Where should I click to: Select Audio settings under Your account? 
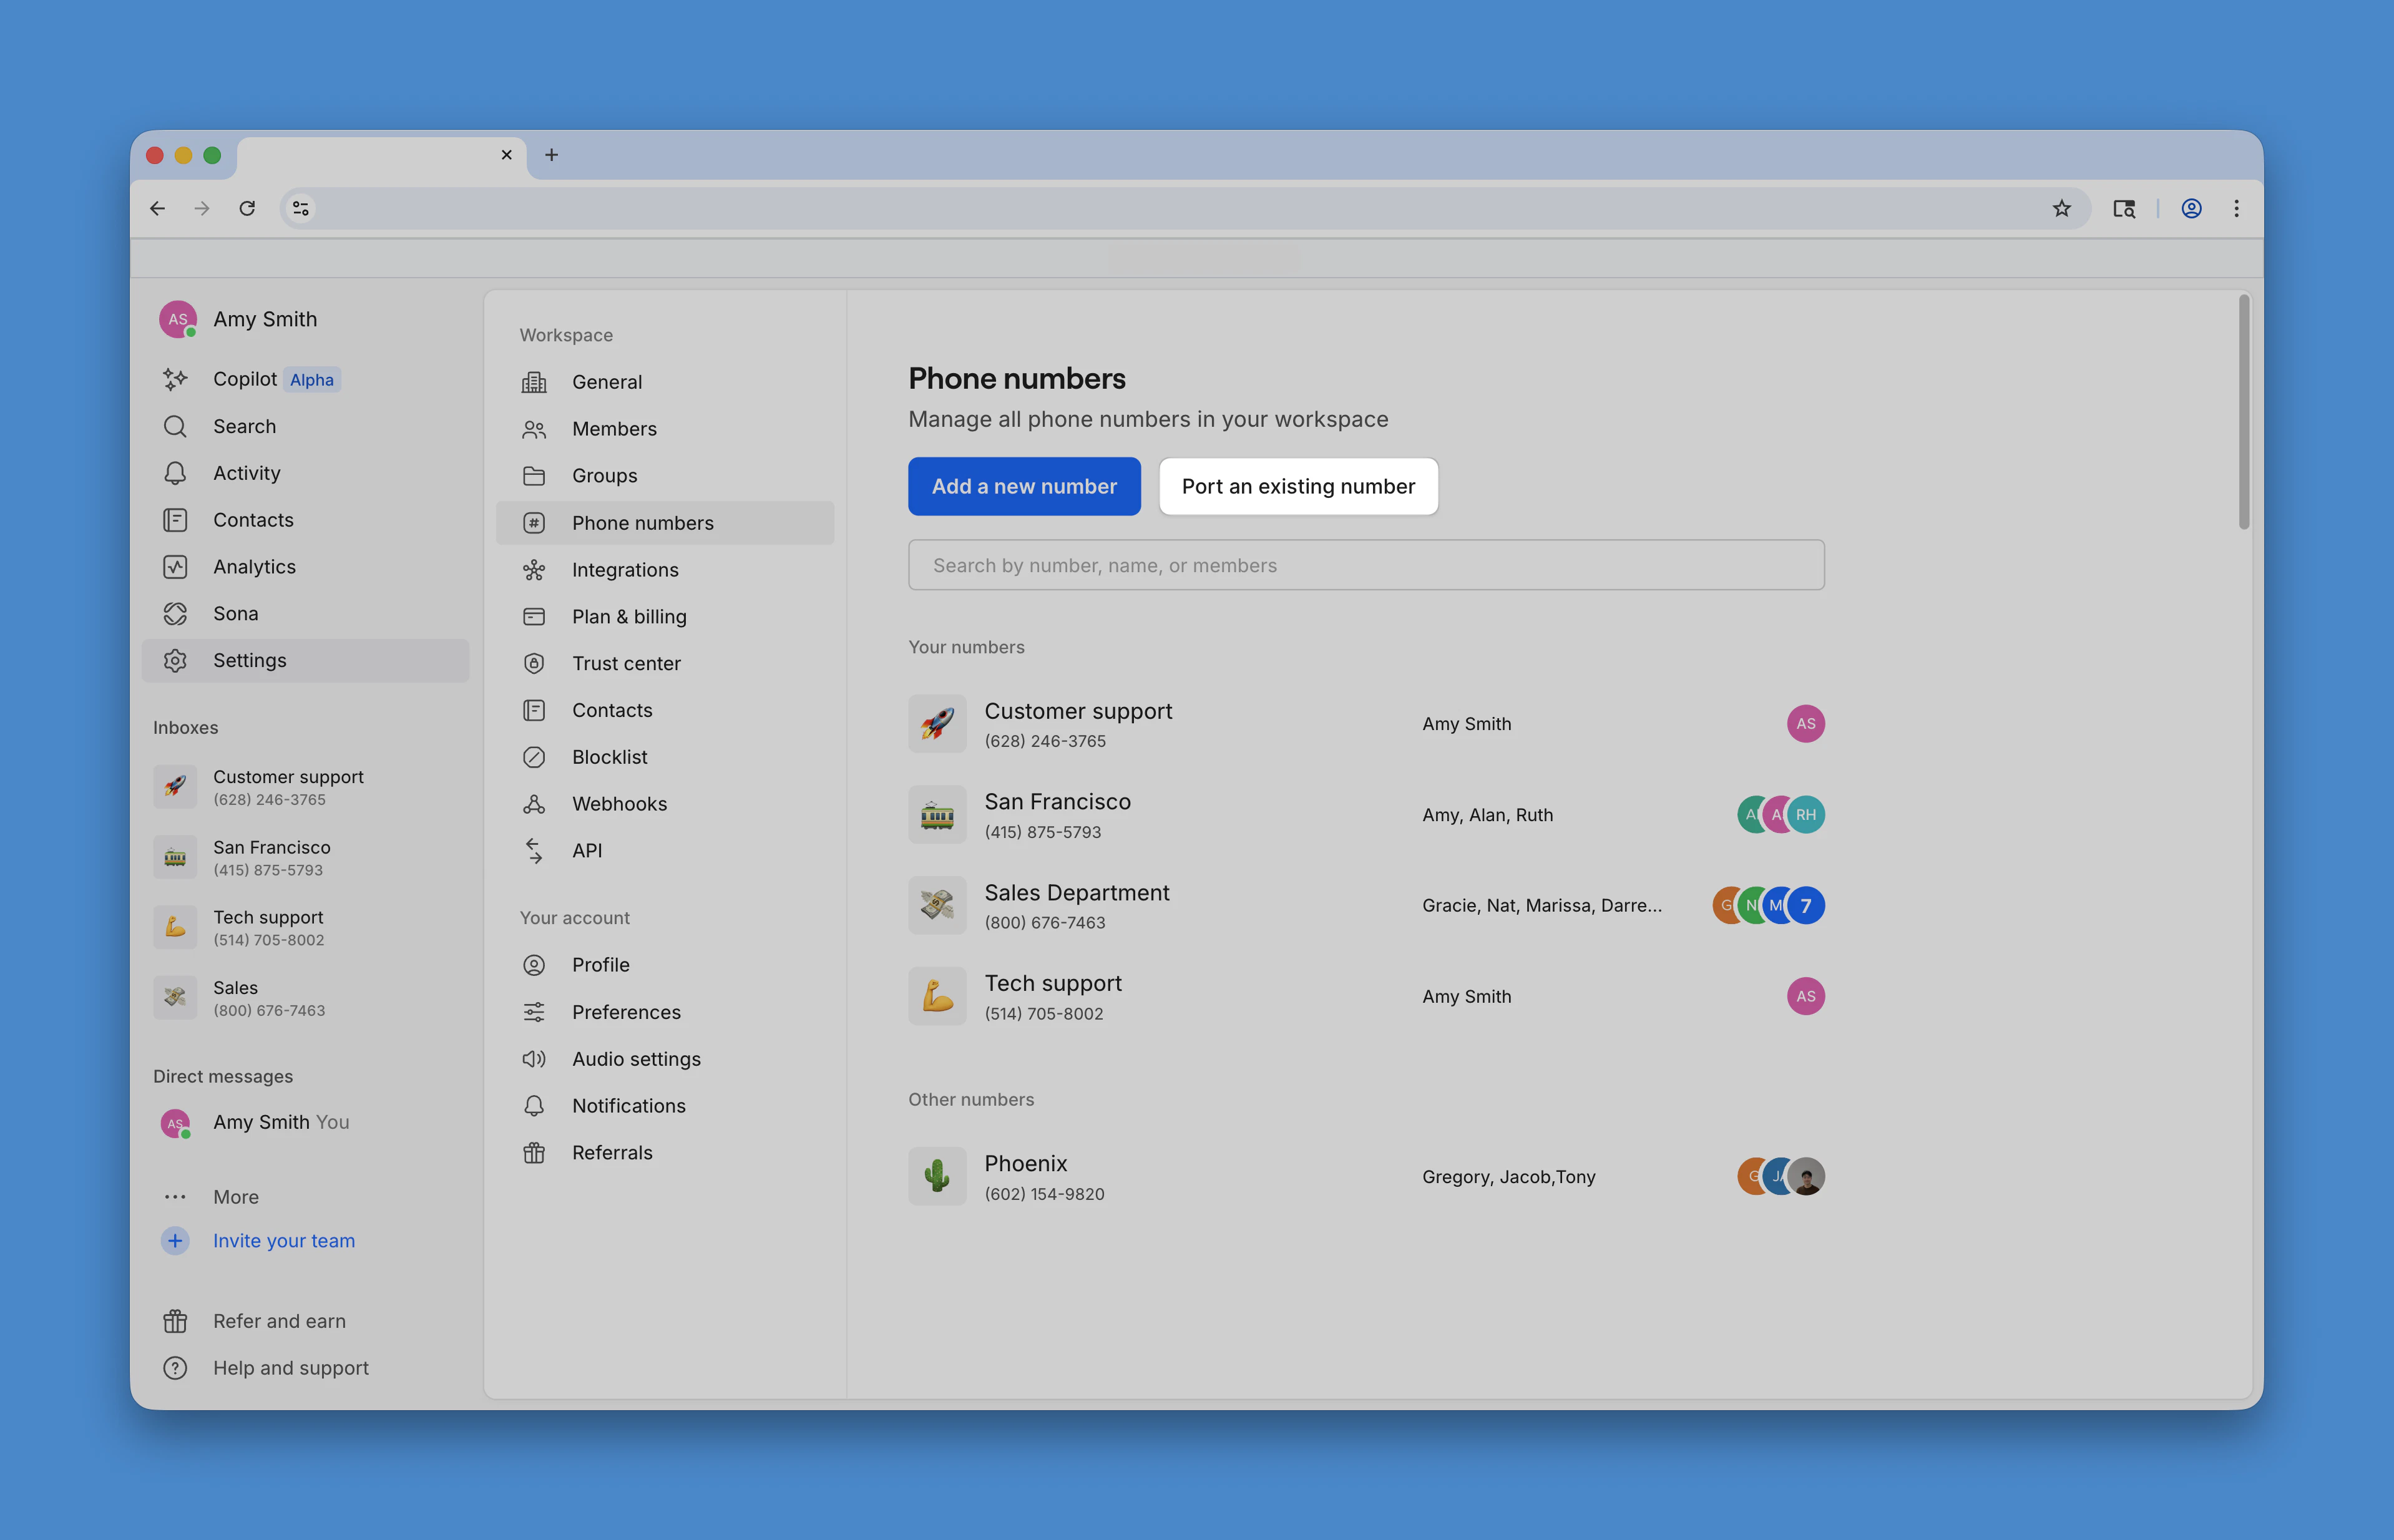point(665,1059)
